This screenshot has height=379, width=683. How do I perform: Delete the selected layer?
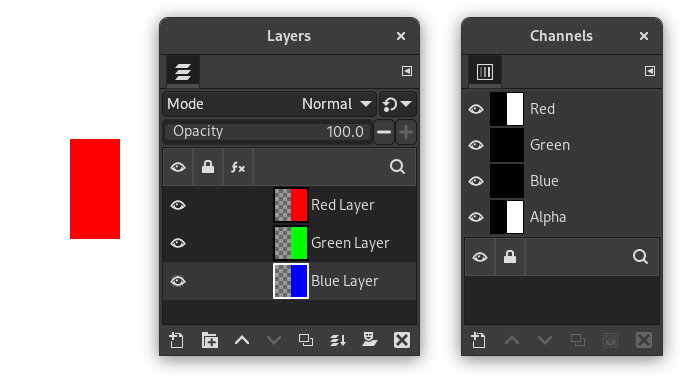tap(402, 340)
